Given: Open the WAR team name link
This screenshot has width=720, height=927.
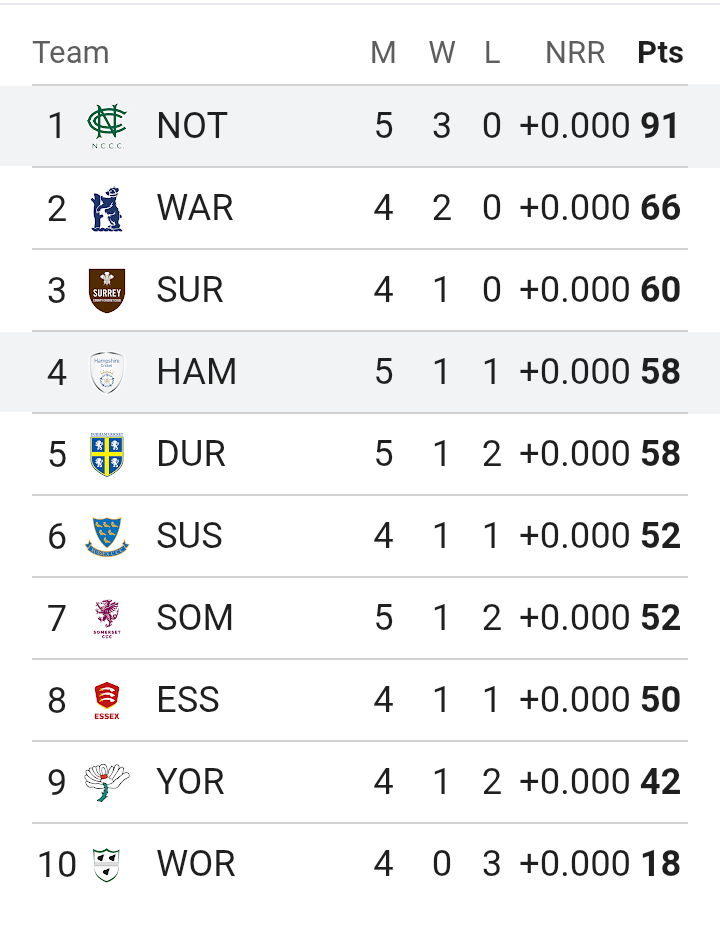Looking at the screenshot, I should click(x=195, y=208).
